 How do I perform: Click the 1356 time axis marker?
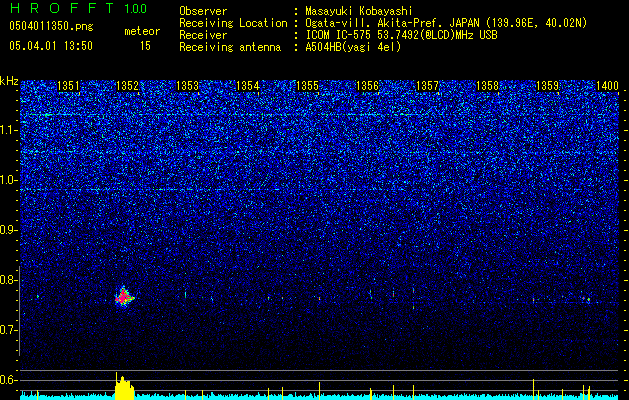(367, 86)
